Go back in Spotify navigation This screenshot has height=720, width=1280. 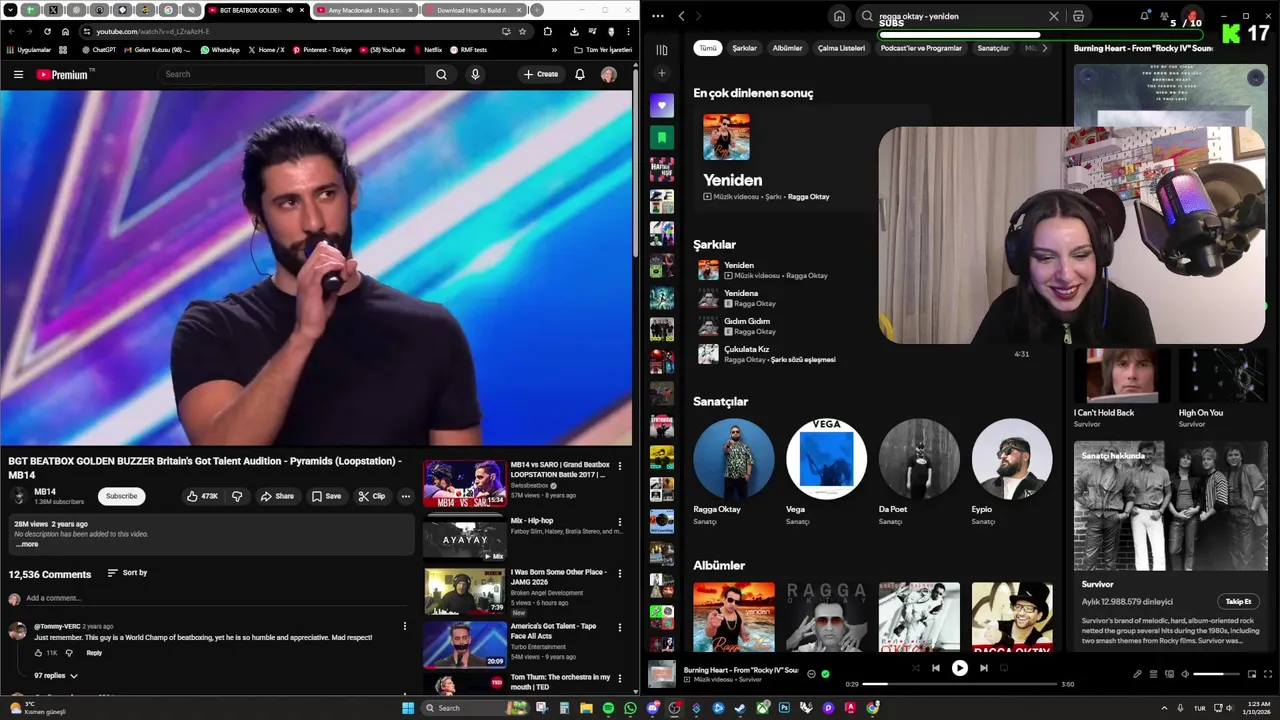click(x=681, y=16)
